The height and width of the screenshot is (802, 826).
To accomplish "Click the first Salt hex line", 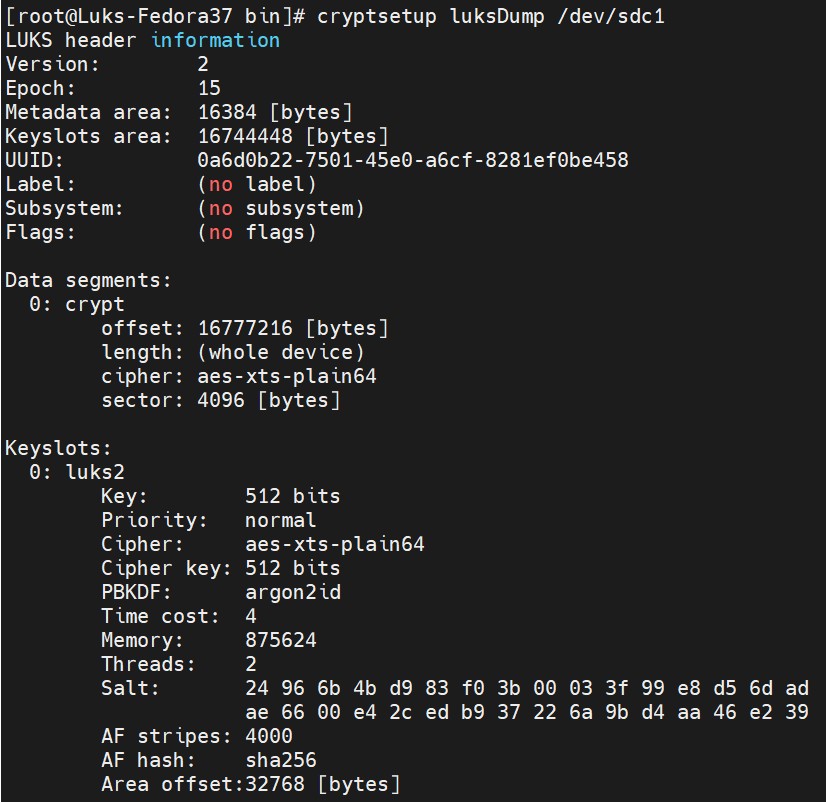I will click(x=527, y=688).
